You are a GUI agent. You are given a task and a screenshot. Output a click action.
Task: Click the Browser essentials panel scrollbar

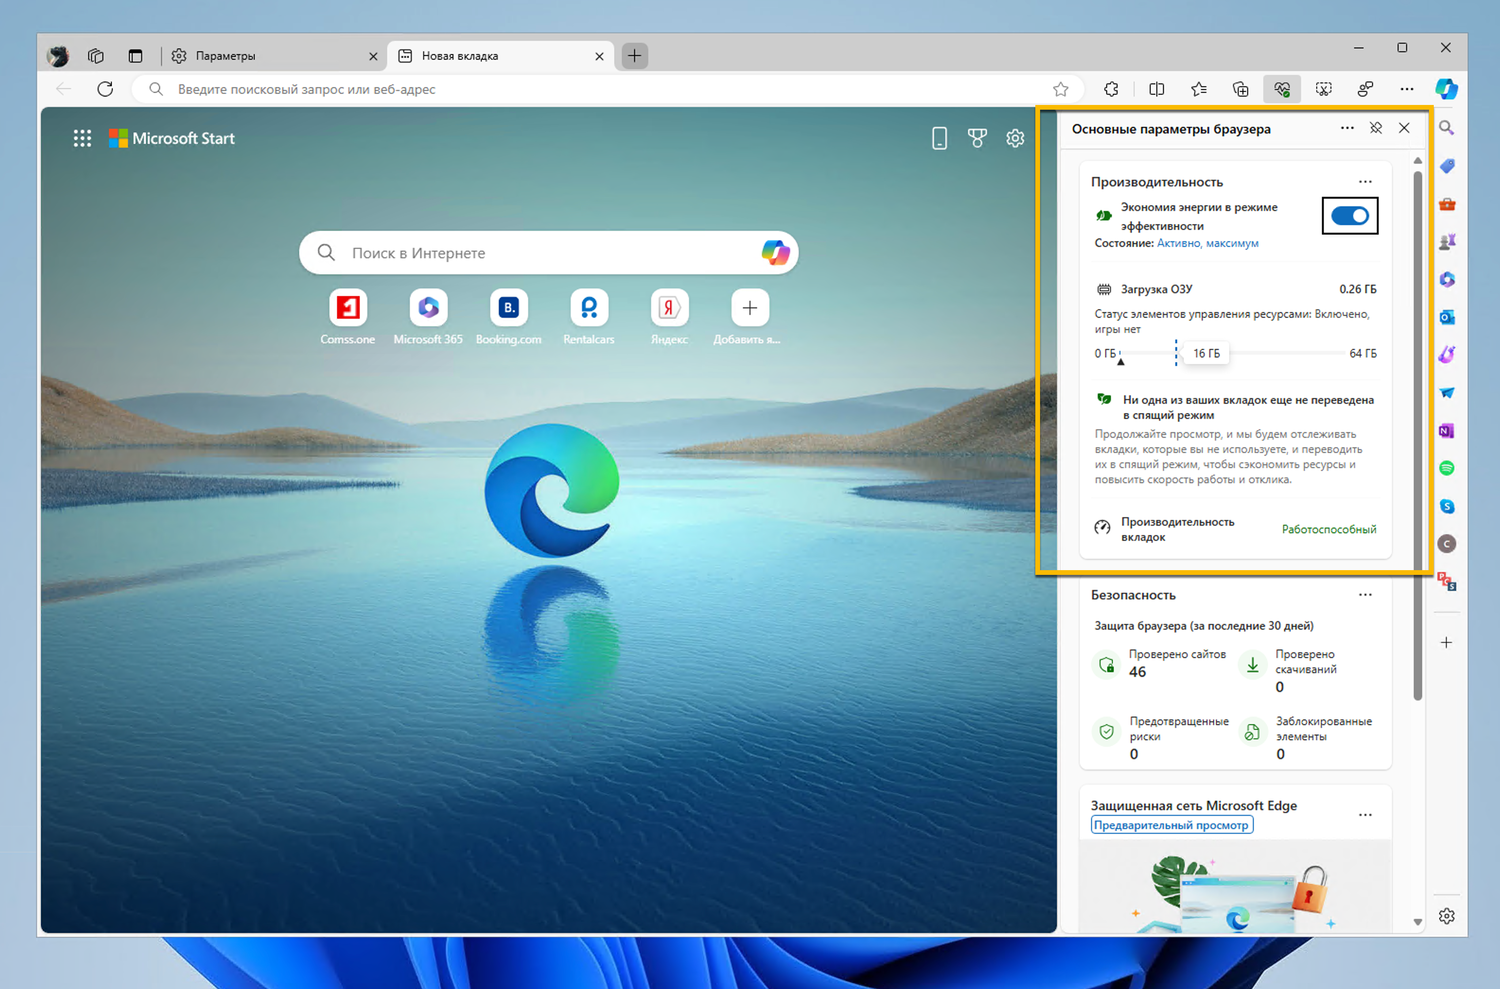1417,435
